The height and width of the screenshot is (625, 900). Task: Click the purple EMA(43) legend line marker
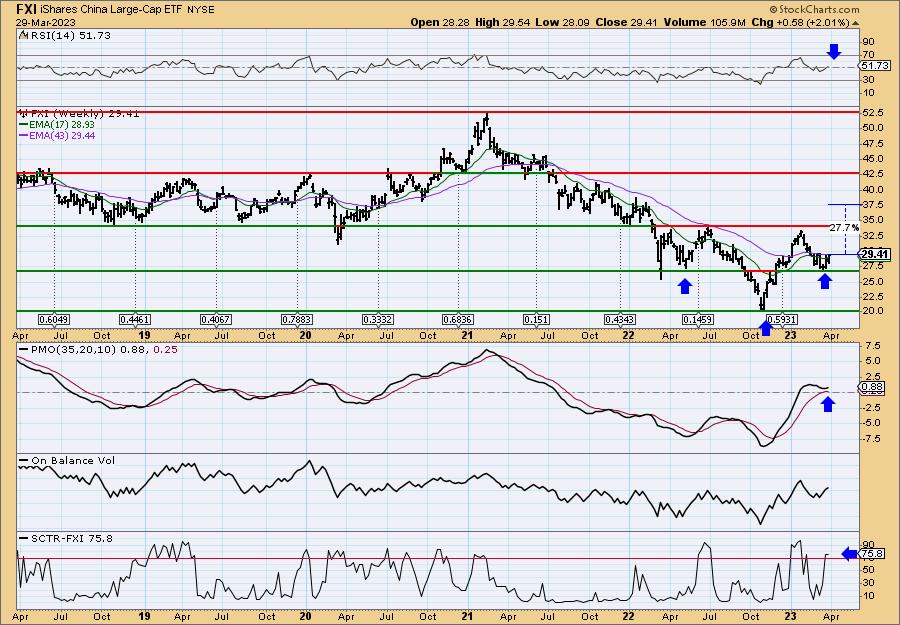(x=23, y=136)
